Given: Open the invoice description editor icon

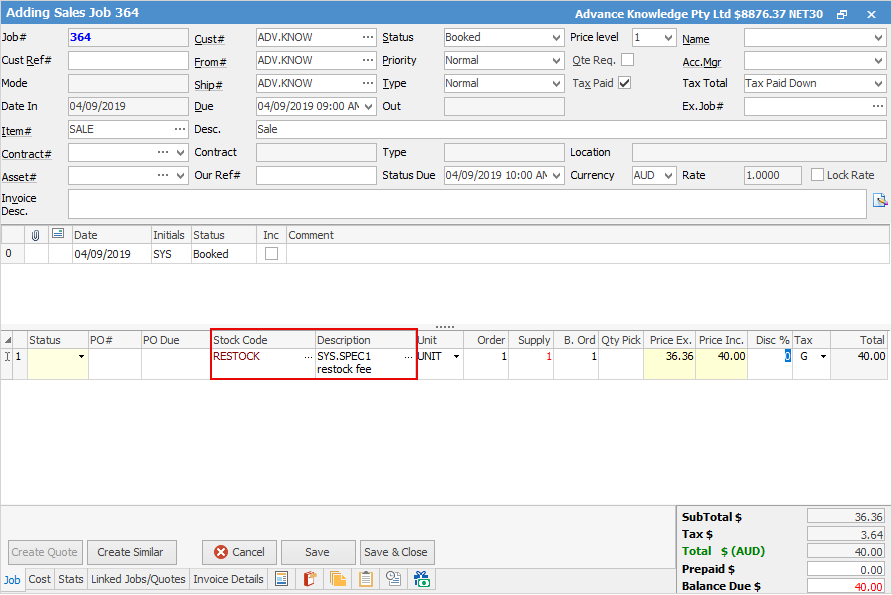Looking at the screenshot, I should click(880, 200).
